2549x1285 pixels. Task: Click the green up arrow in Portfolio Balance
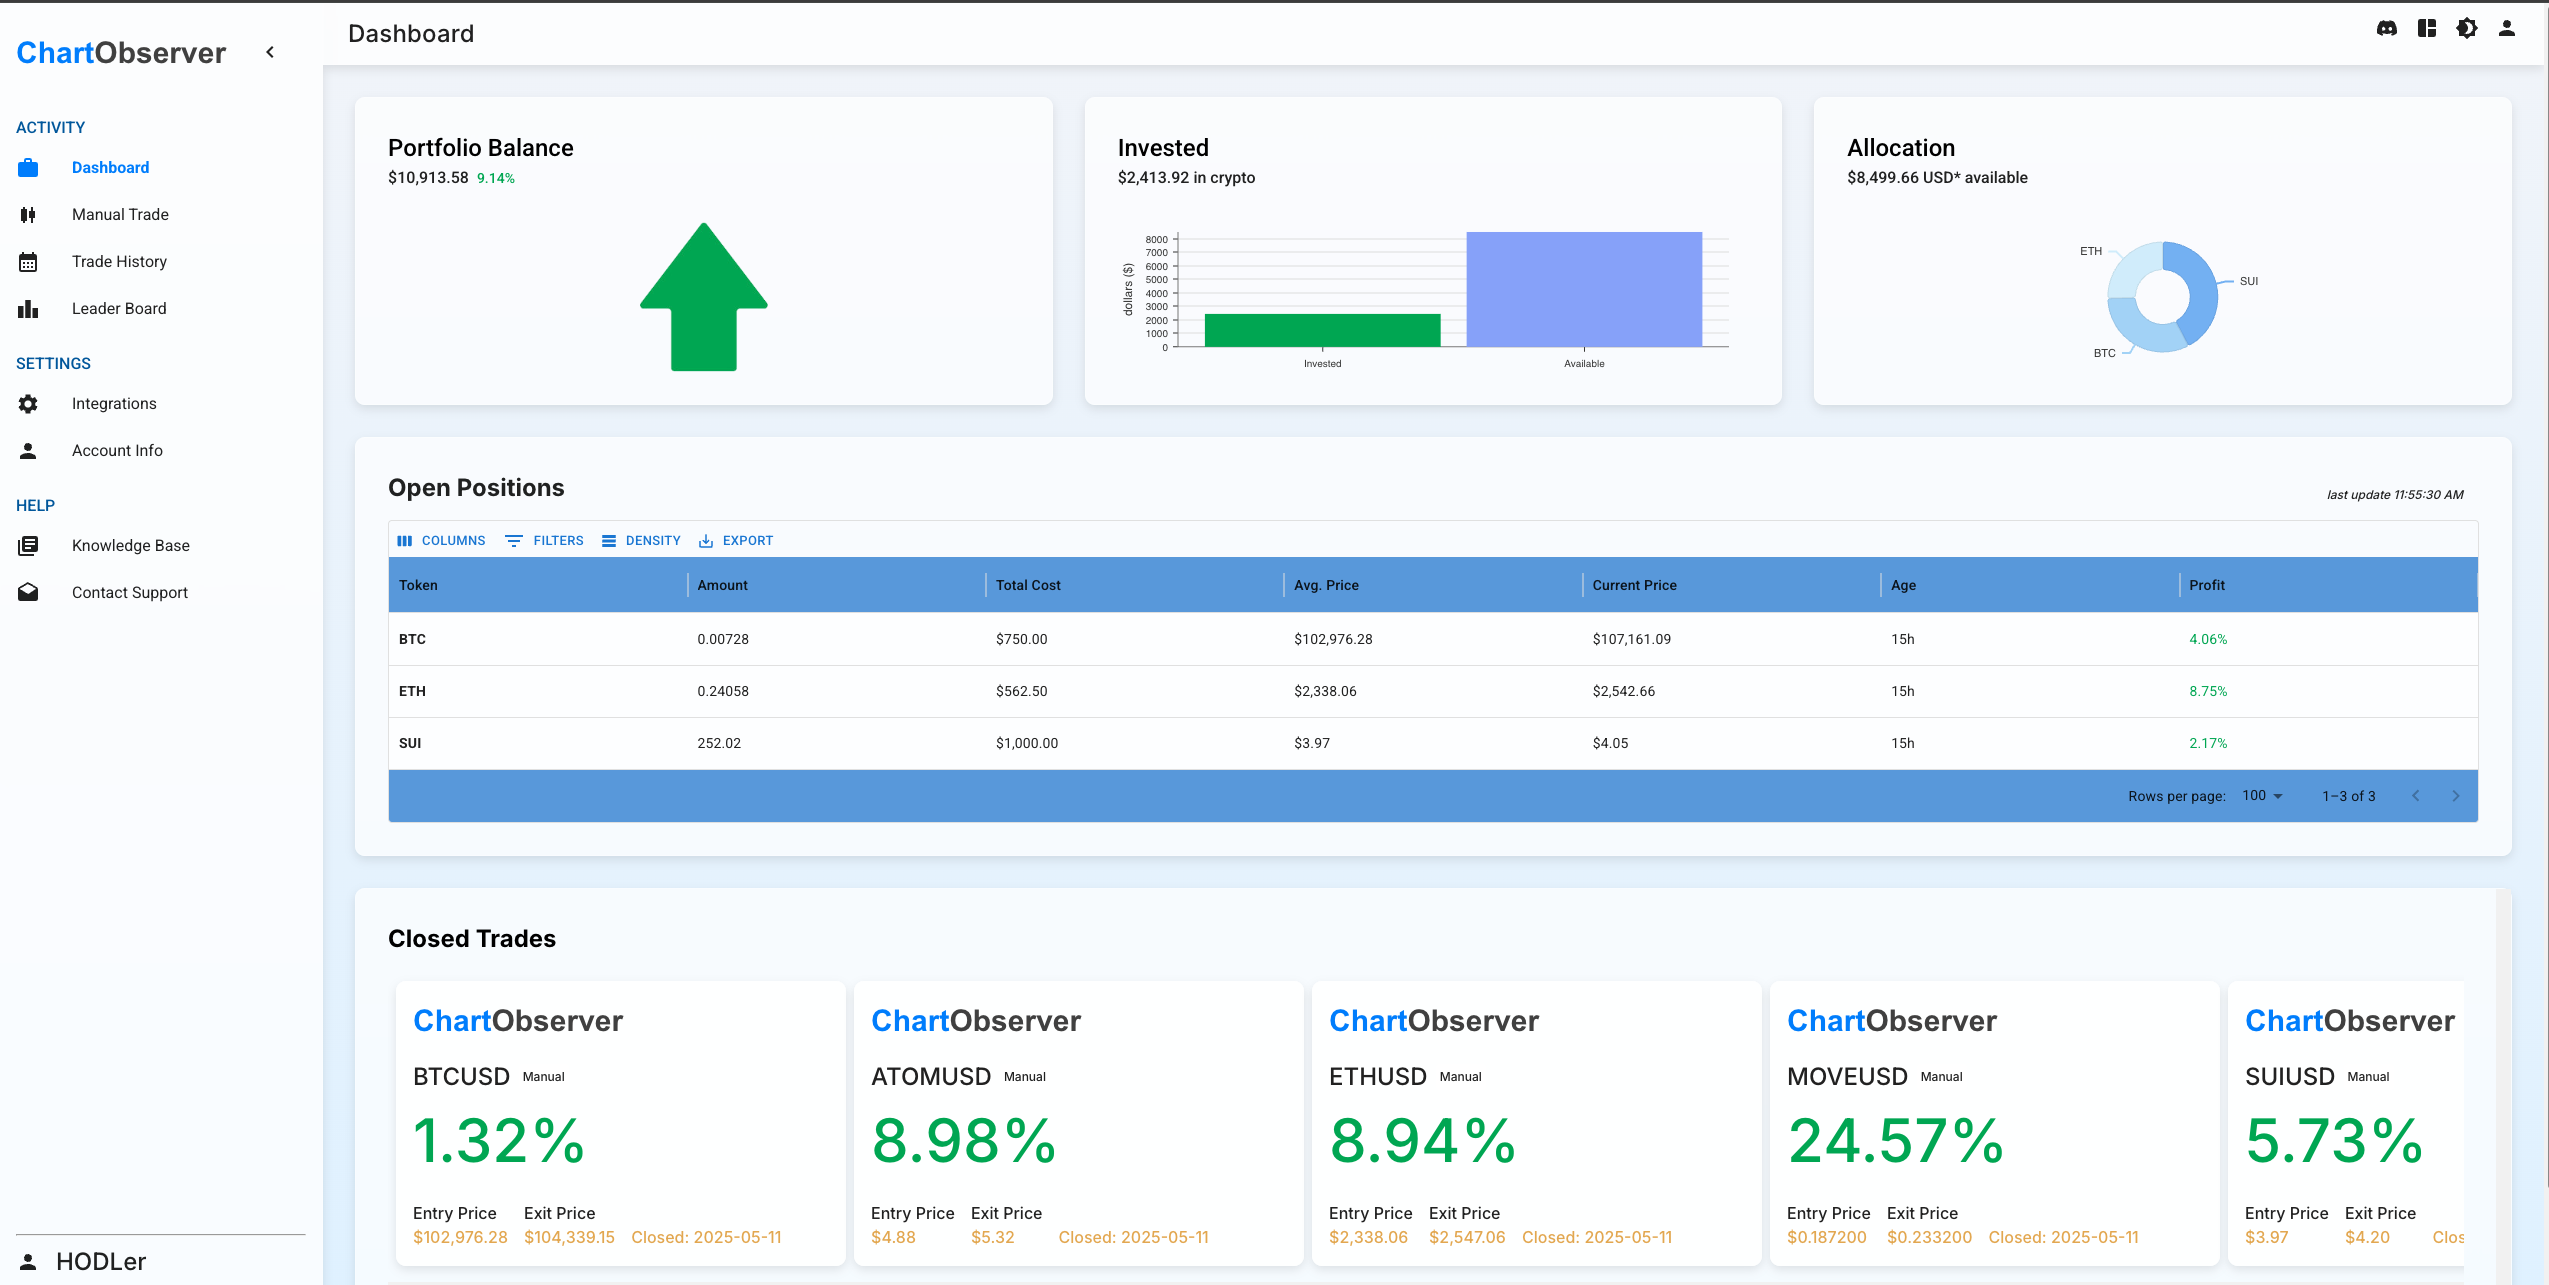(x=704, y=297)
